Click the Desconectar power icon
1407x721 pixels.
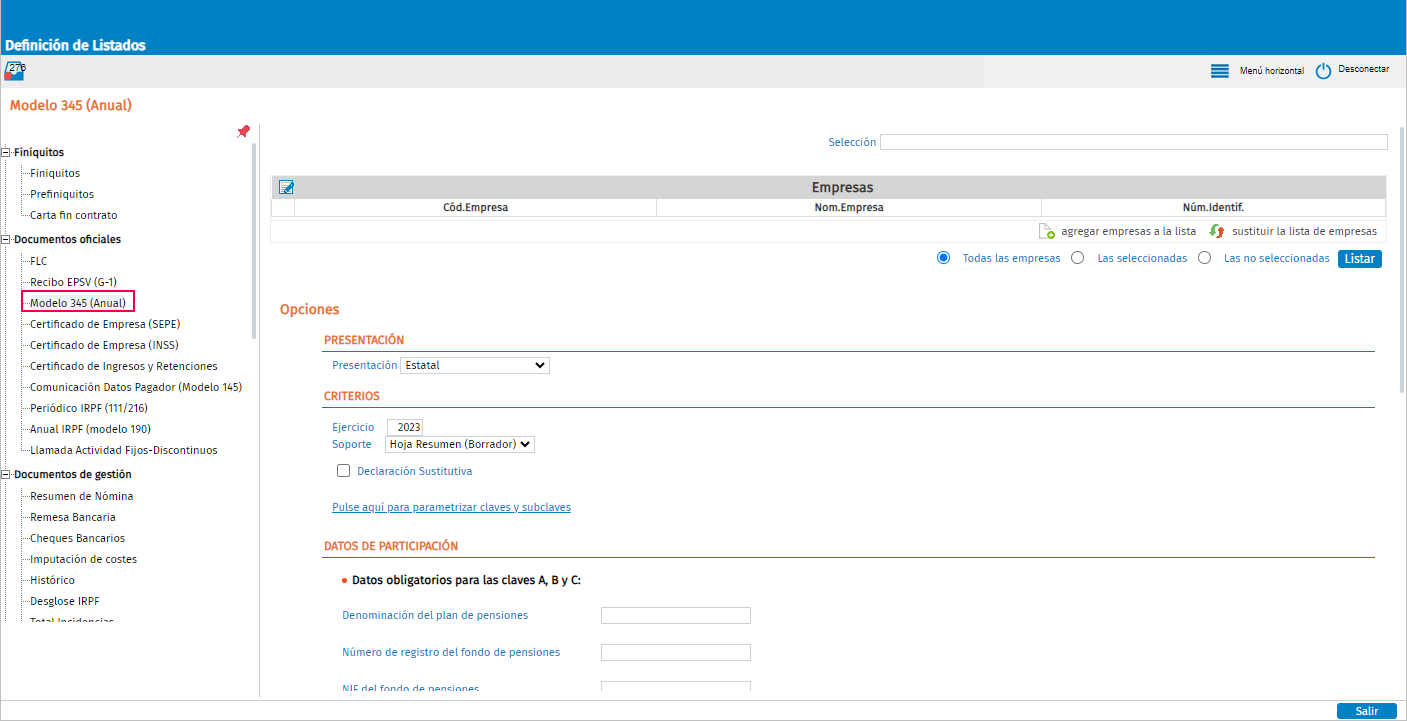[1323, 71]
